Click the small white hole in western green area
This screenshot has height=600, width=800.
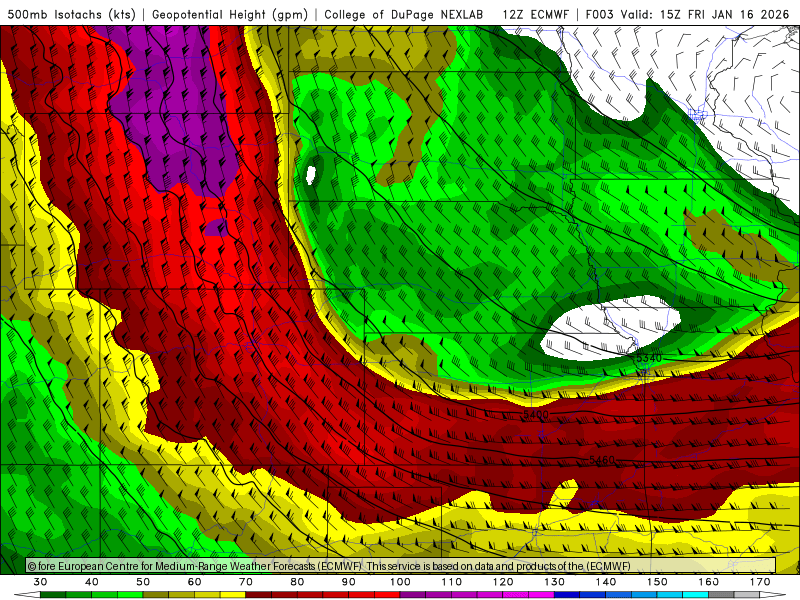click(311, 174)
